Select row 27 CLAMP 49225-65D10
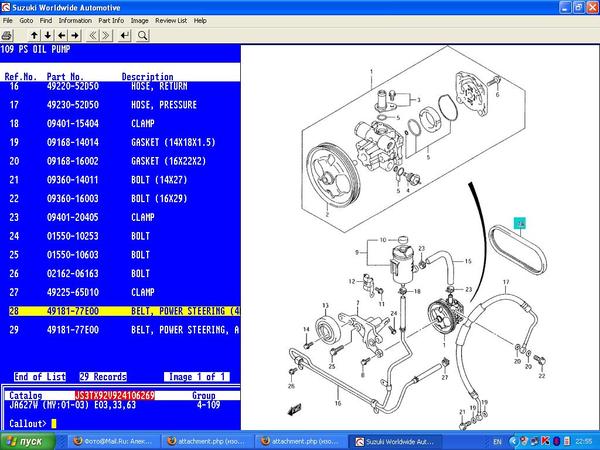Viewport: 600px width, 450px height. 120,292
